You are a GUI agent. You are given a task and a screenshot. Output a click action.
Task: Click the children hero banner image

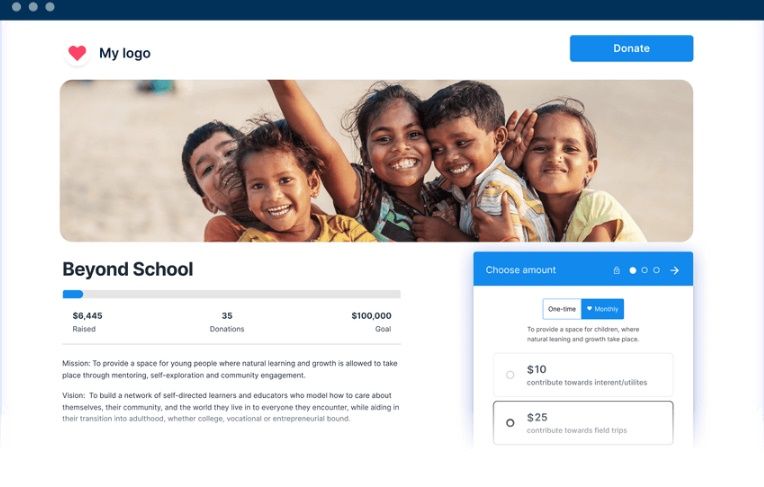coord(376,161)
